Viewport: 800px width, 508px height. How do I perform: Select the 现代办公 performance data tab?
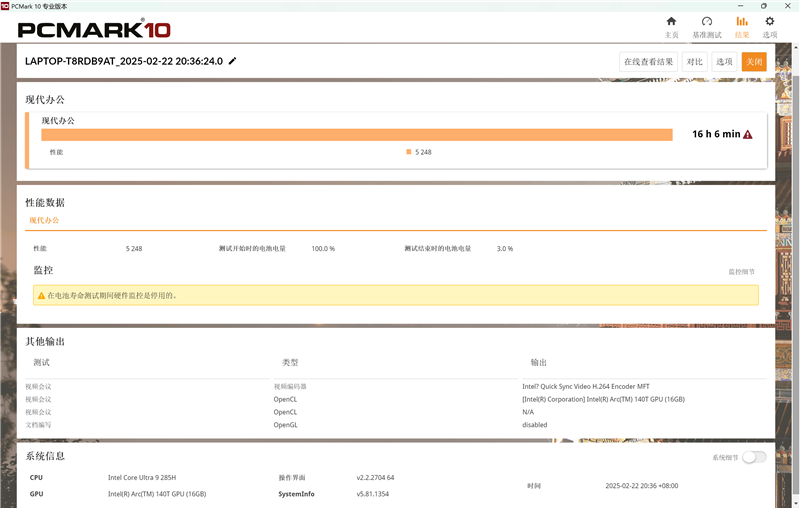point(44,220)
